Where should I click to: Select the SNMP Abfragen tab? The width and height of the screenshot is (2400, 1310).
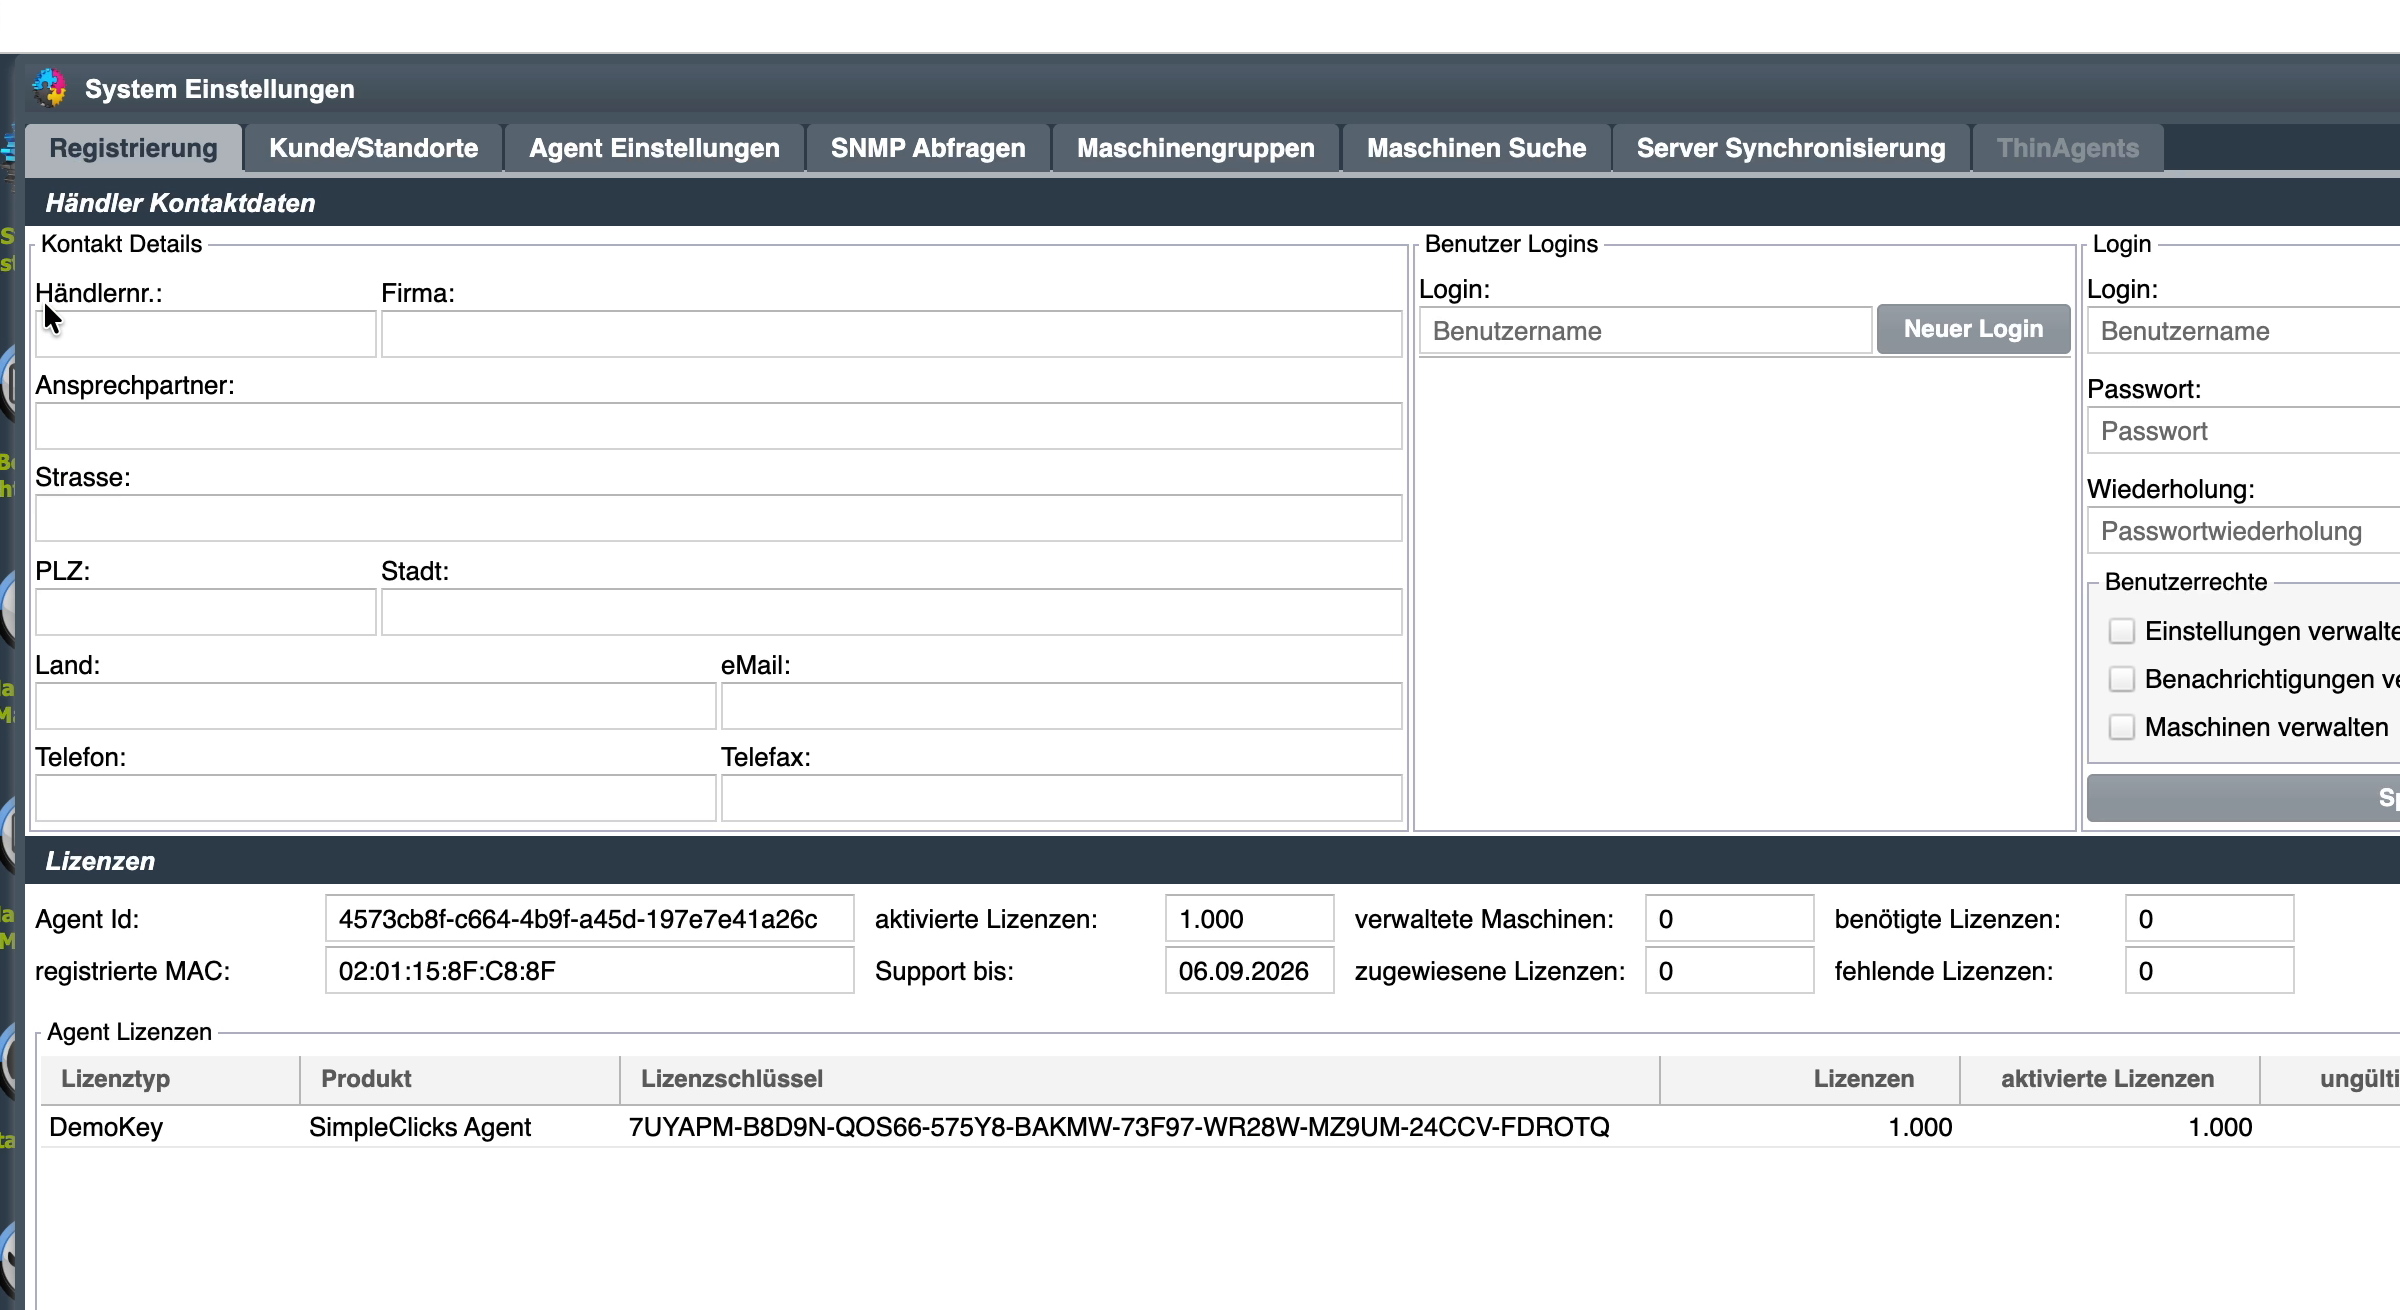coord(928,148)
